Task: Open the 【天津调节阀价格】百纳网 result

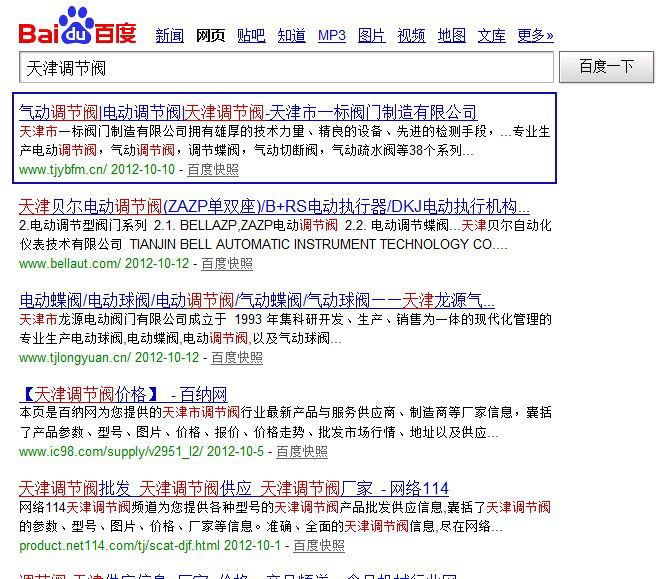Action: (x=123, y=394)
